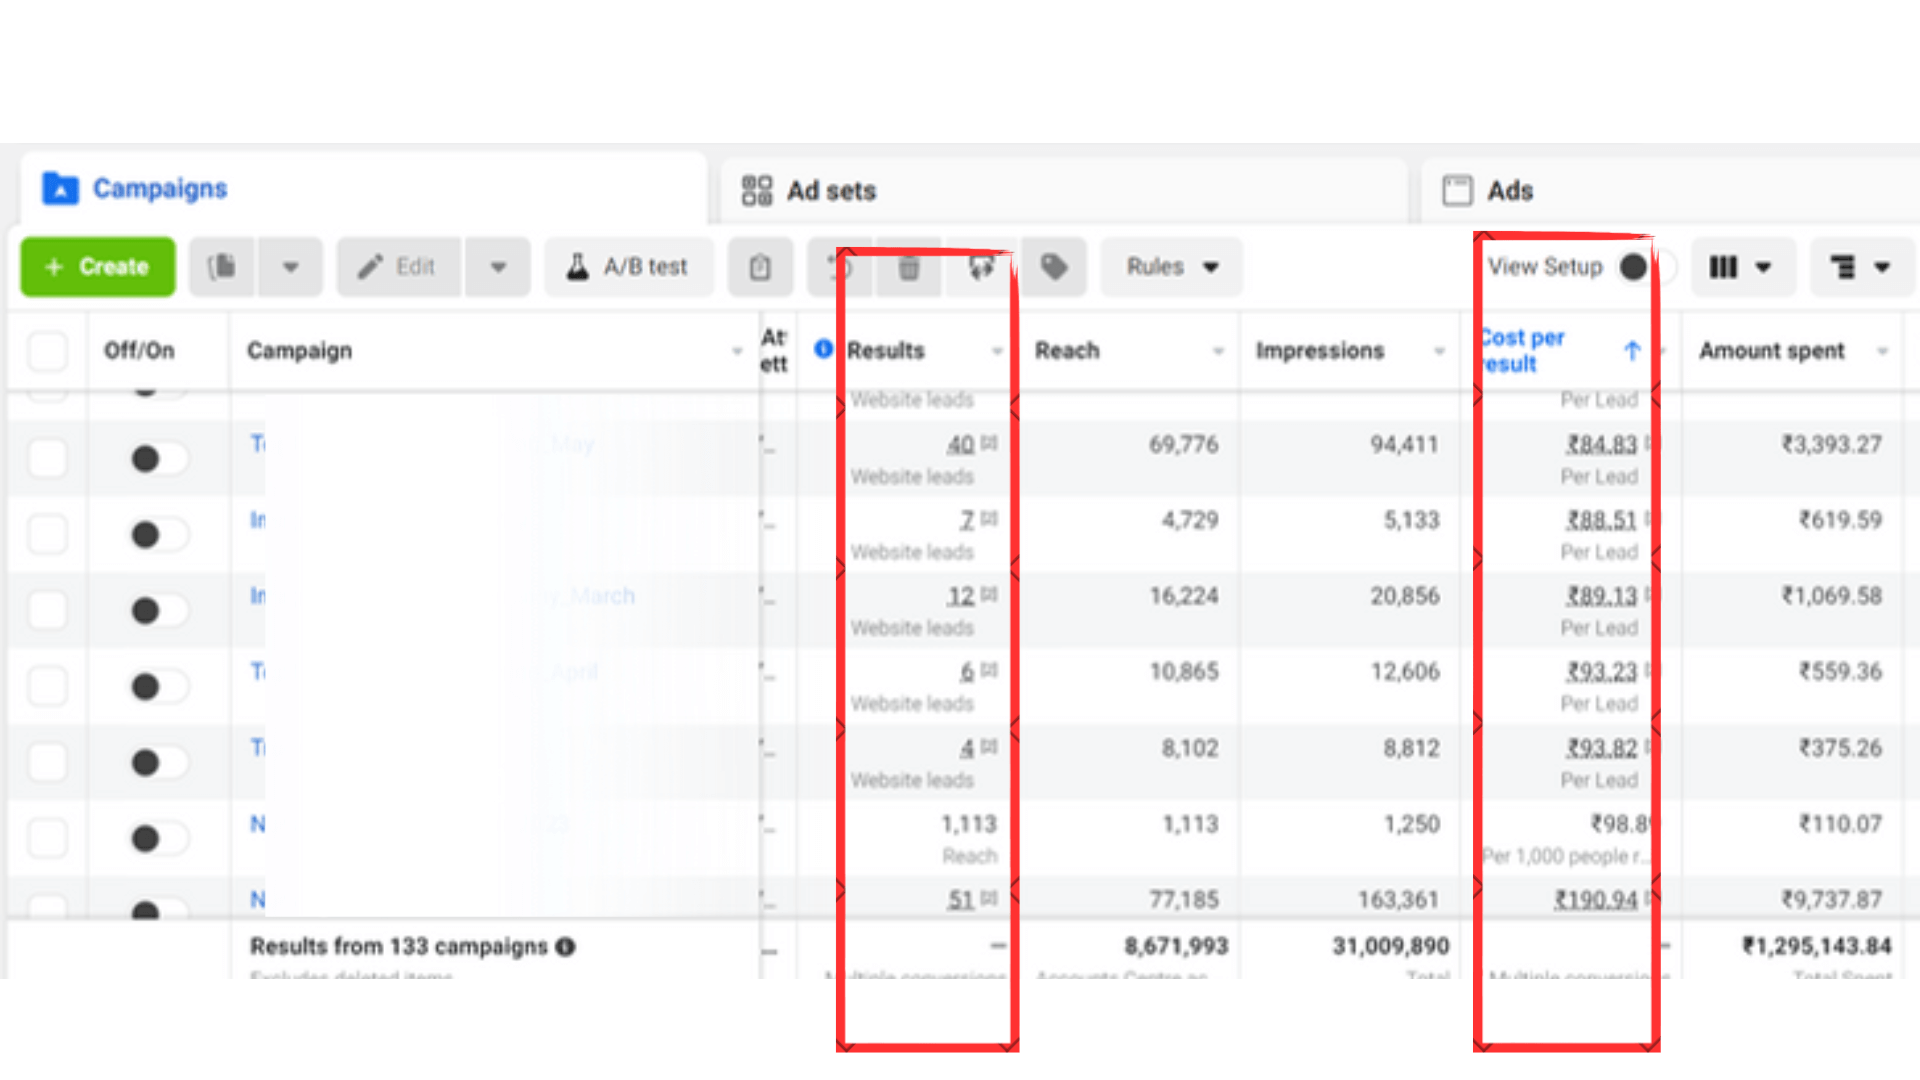Sort by Cost per result column
This screenshot has width=1920, height=1080.
click(1523, 350)
